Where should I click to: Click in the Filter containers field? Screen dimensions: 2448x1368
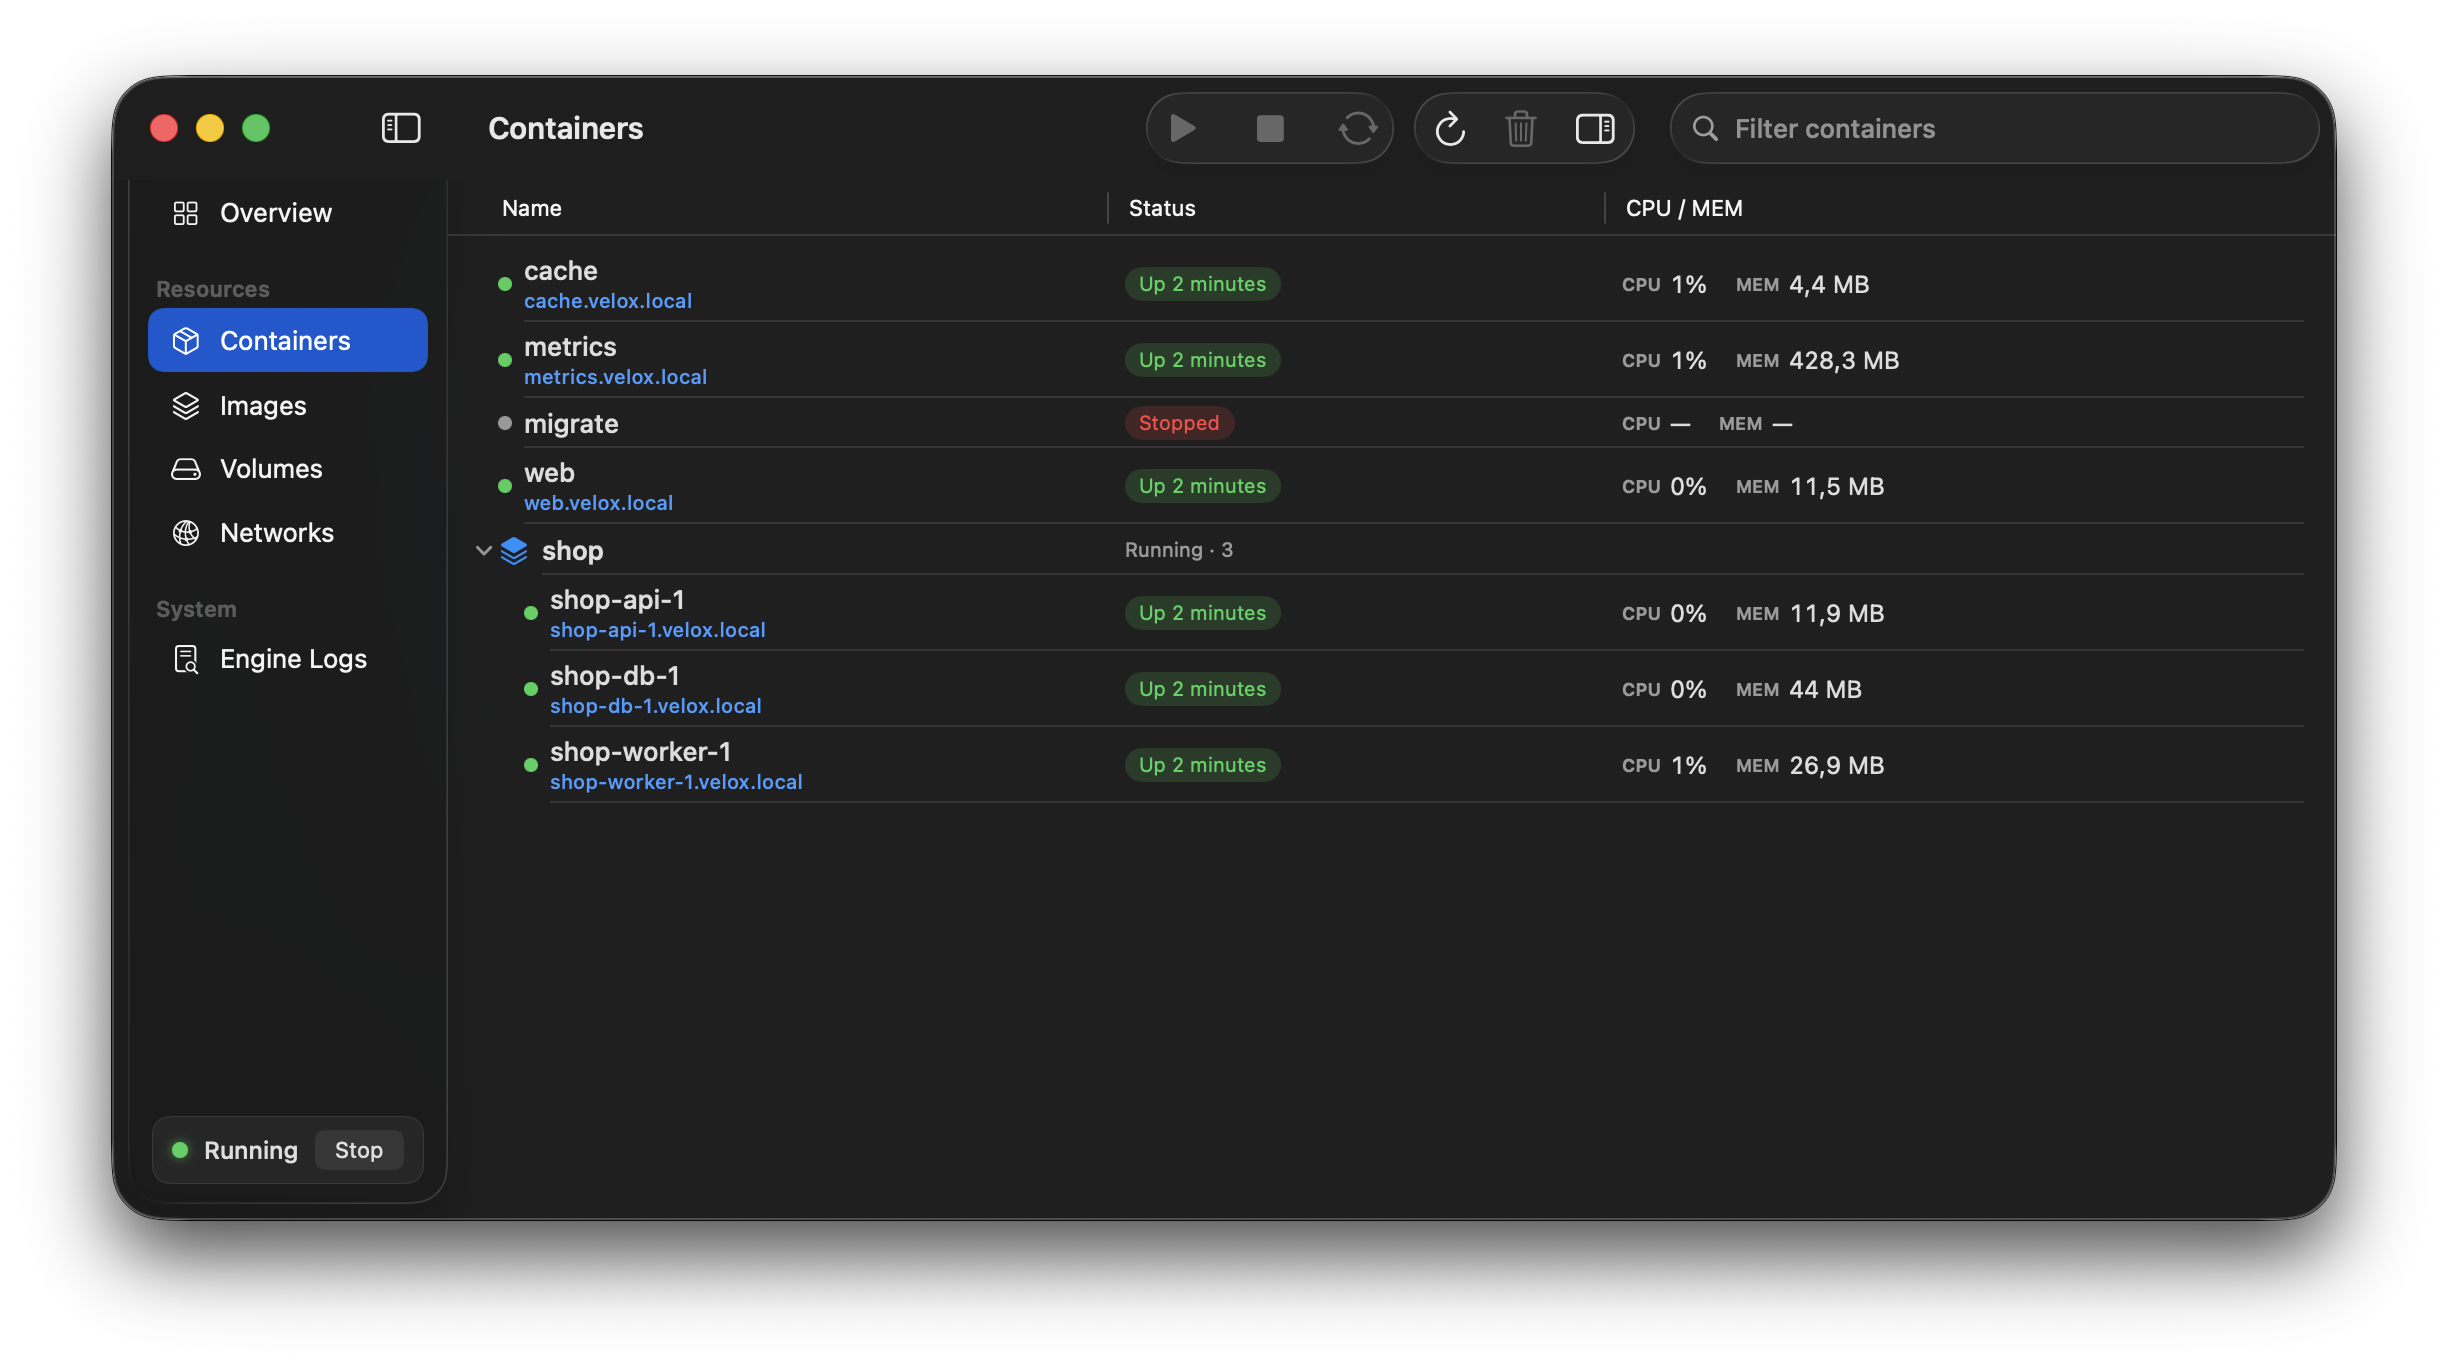click(1994, 128)
